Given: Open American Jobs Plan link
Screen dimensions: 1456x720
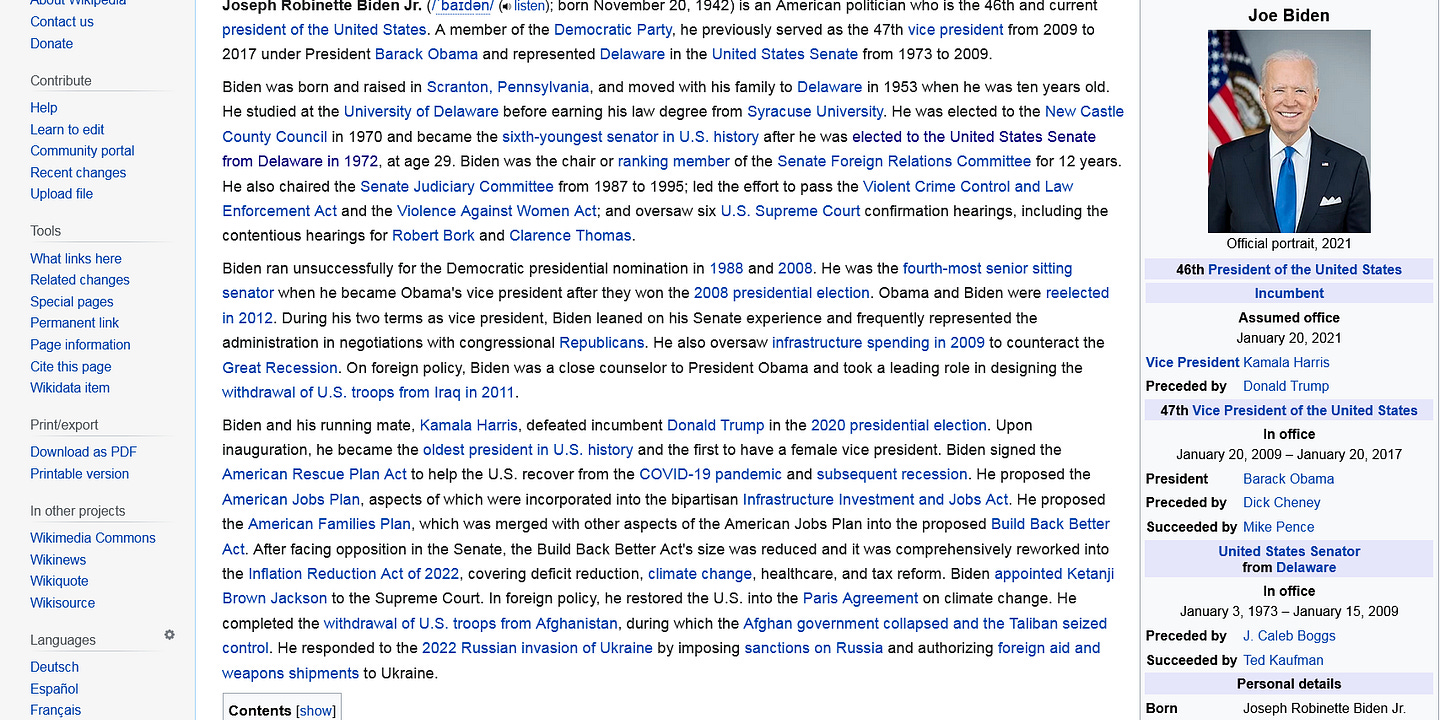Looking at the screenshot, I should click(x=291, y=499).
